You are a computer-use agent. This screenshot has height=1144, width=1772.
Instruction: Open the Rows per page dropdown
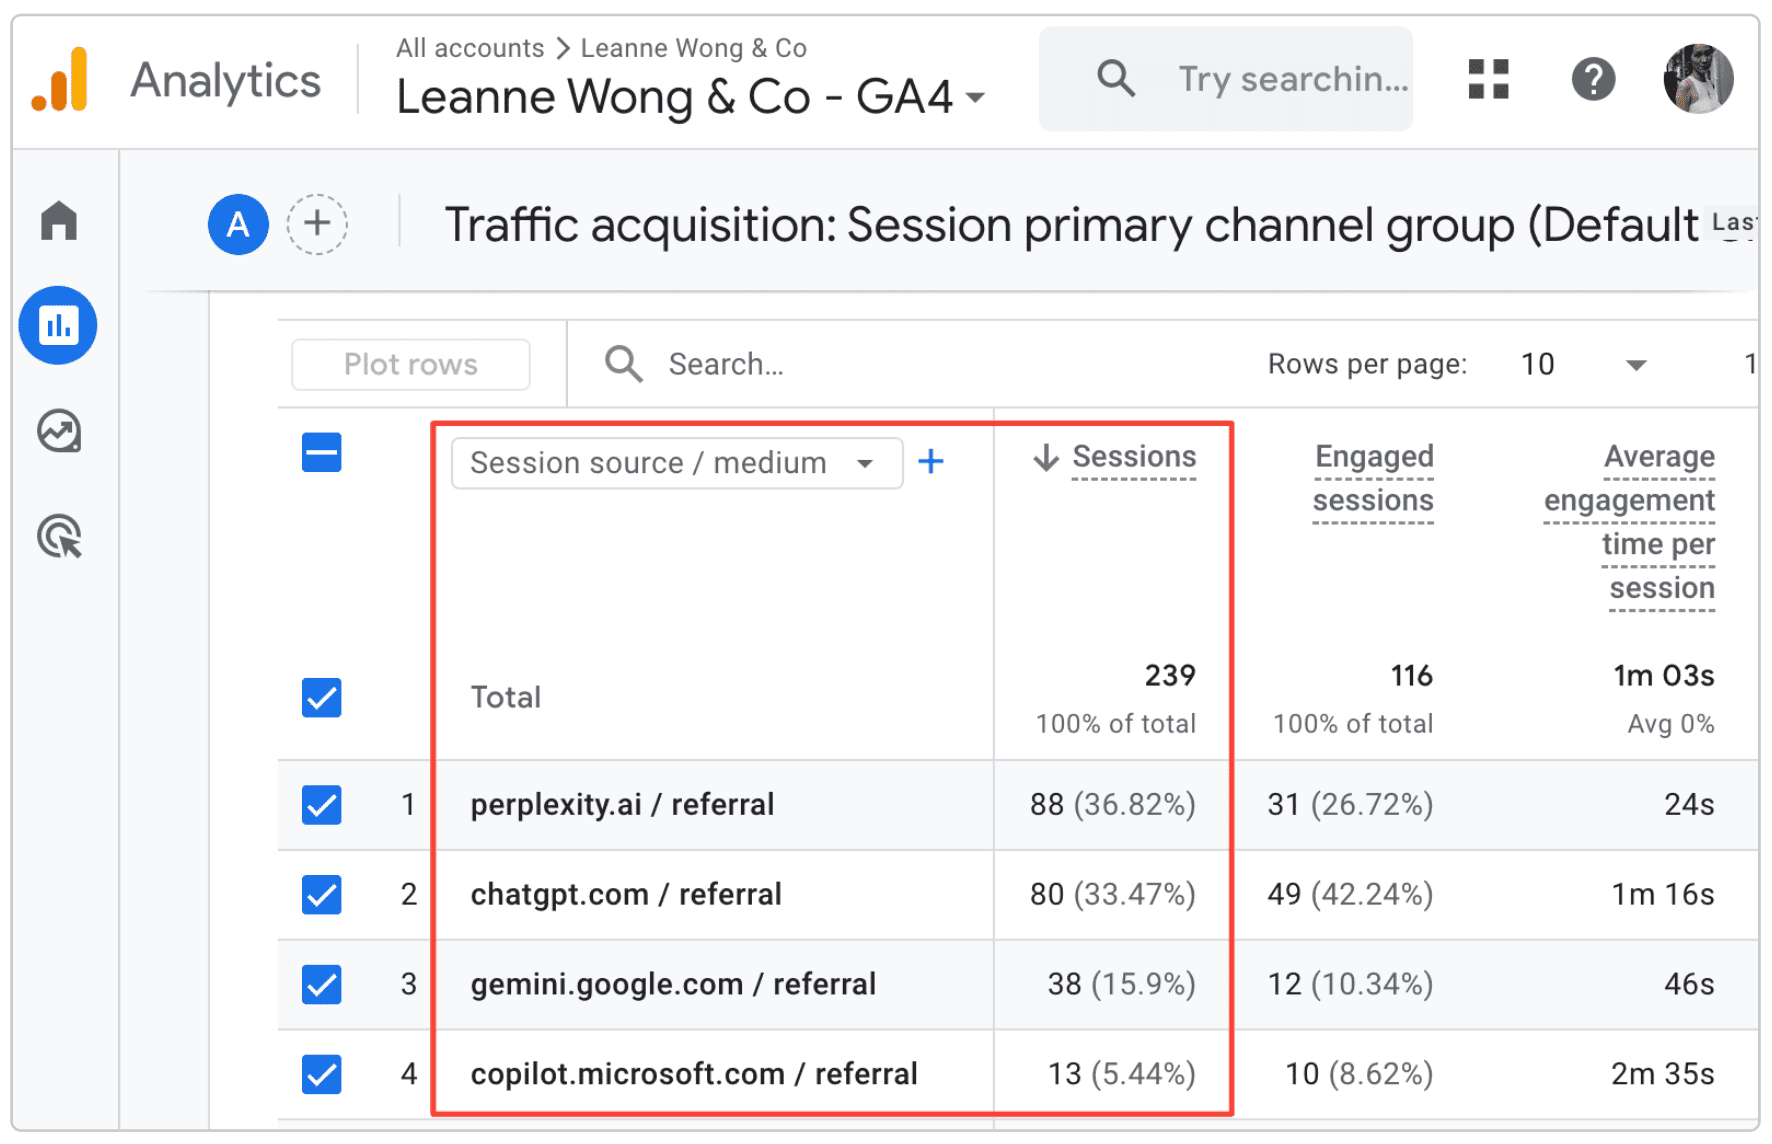1583,364
